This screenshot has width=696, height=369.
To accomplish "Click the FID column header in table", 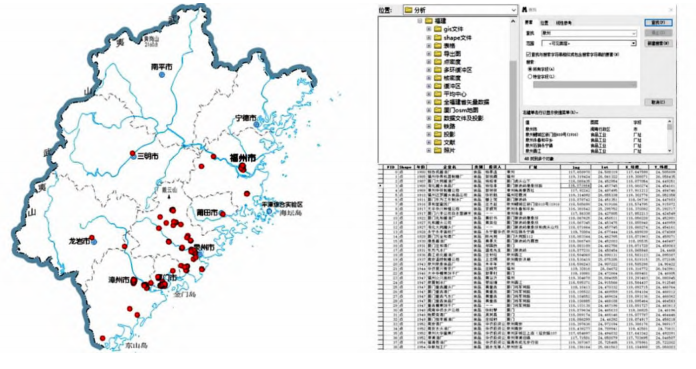I will coord(391,167).
